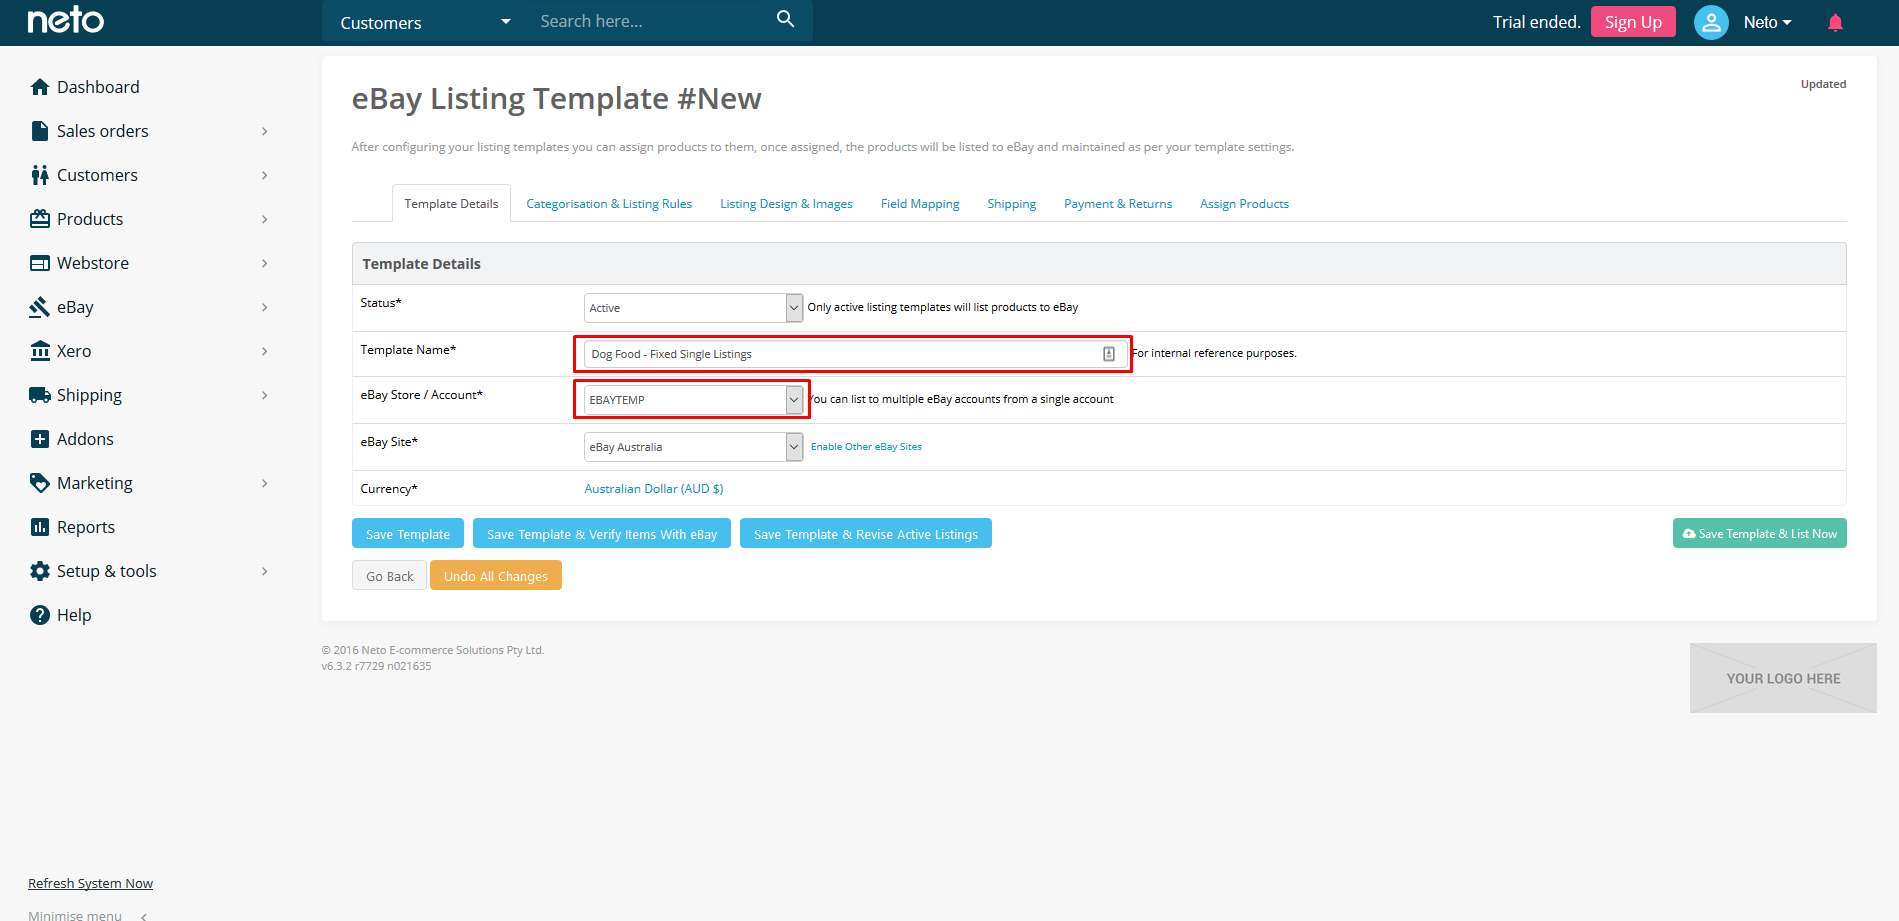Switch to the Shipping tab

1011,203
